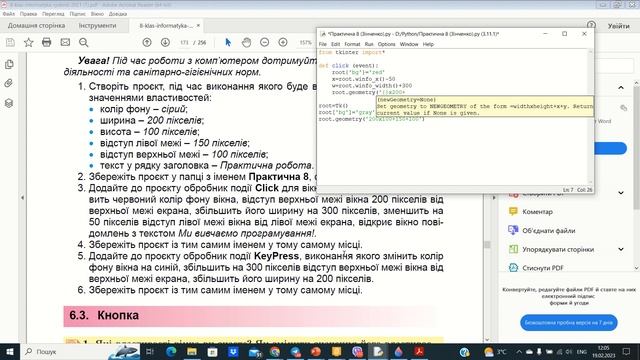Zoom in with the plus circle icon

tap(283, 42)
